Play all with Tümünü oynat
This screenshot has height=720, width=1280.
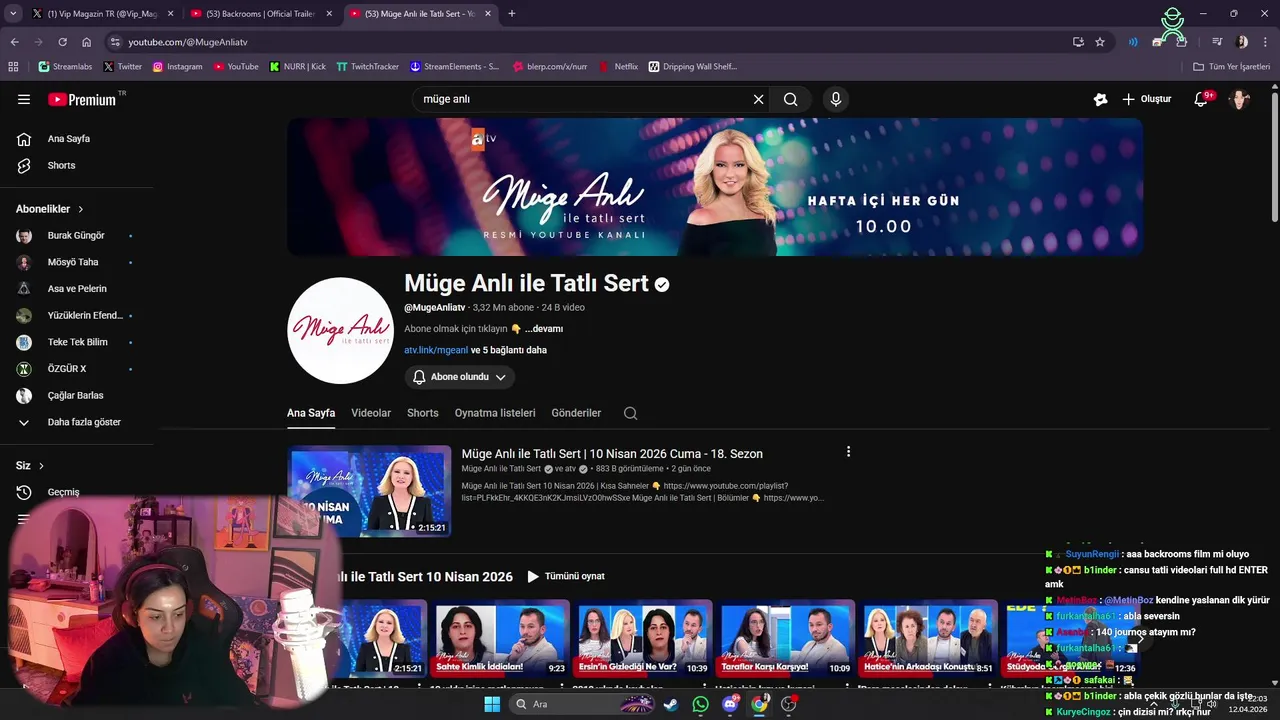point(566,576)
